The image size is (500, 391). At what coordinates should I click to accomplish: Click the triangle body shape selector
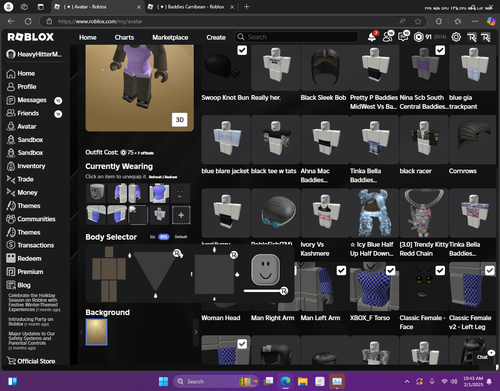155,272
